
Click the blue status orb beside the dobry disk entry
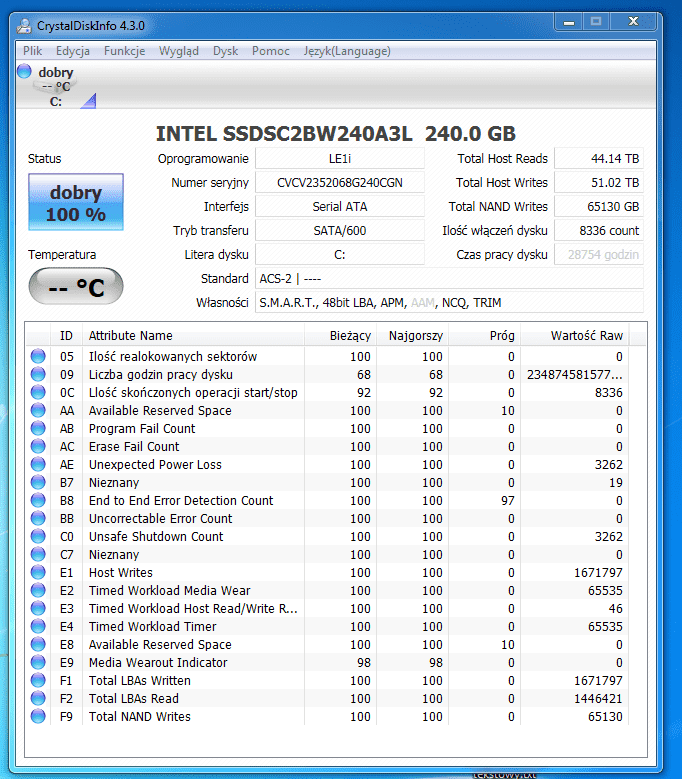[x=24, y=71]
